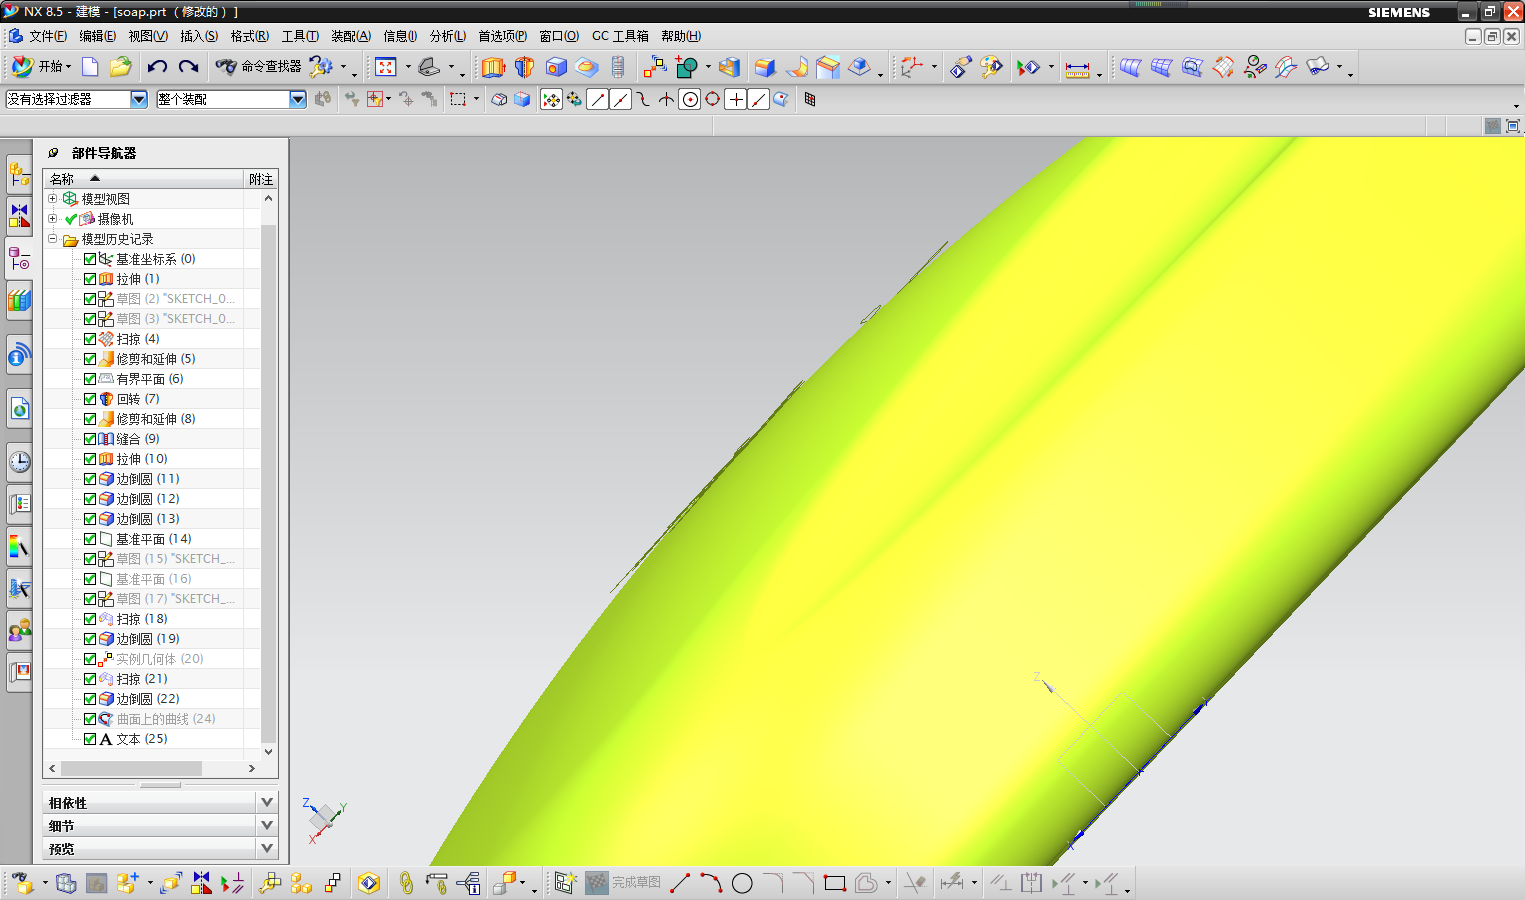The height and width of the screenshot is (900, 1525).
Task: Toggle checkbox for 基准平面 (14)
Action: (x=90, y=539)
